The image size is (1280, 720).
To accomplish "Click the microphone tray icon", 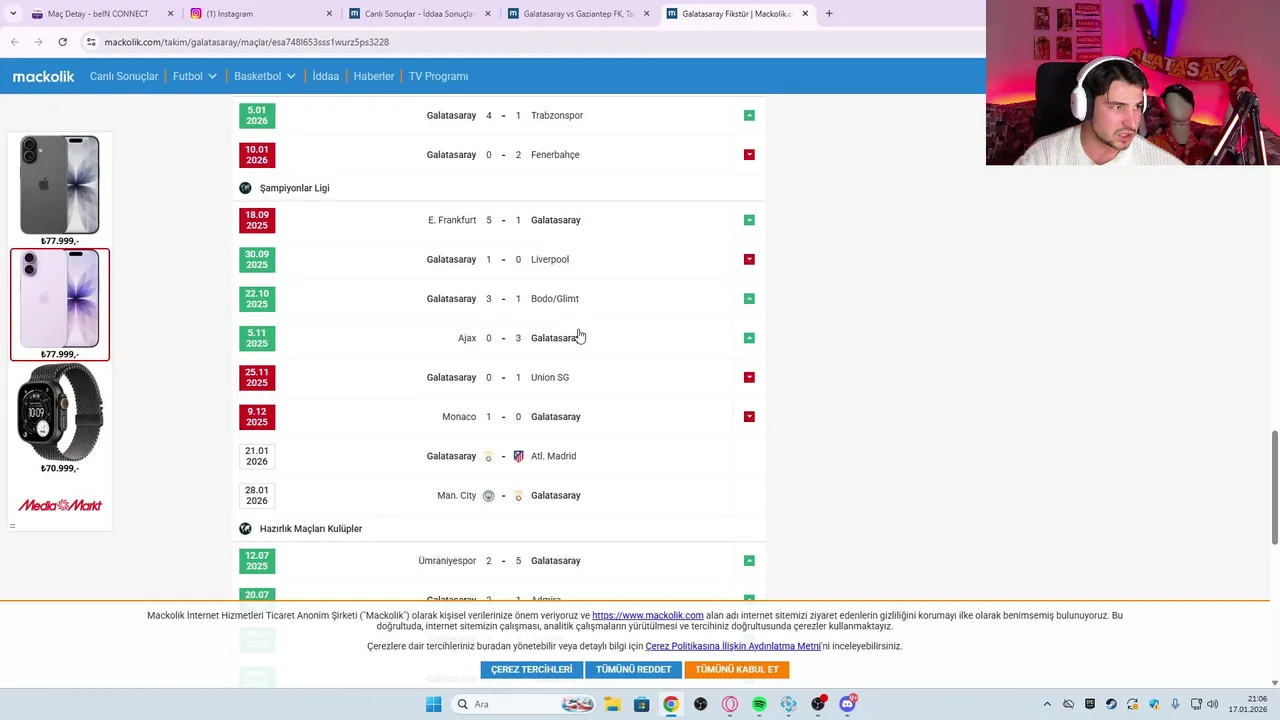I will 1175,704.
